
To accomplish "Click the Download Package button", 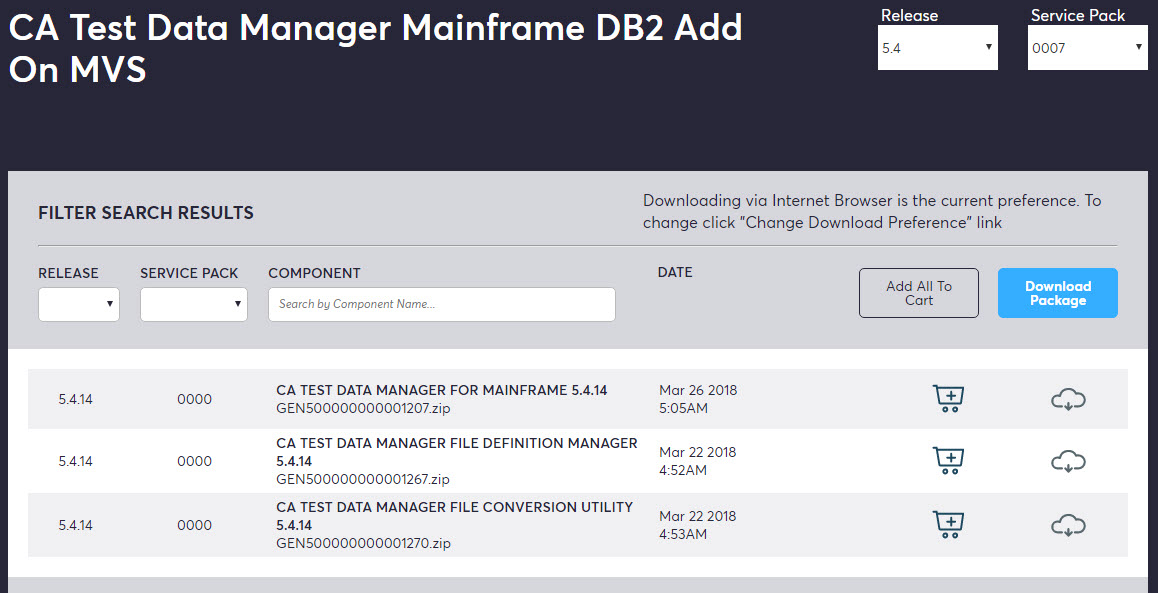I will (x=1058, y=293).
